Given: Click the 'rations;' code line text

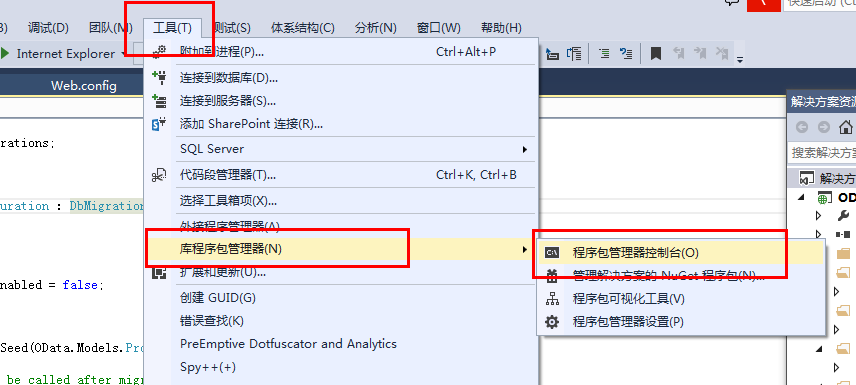Looking at the screenshot, I should click(27, 144).
